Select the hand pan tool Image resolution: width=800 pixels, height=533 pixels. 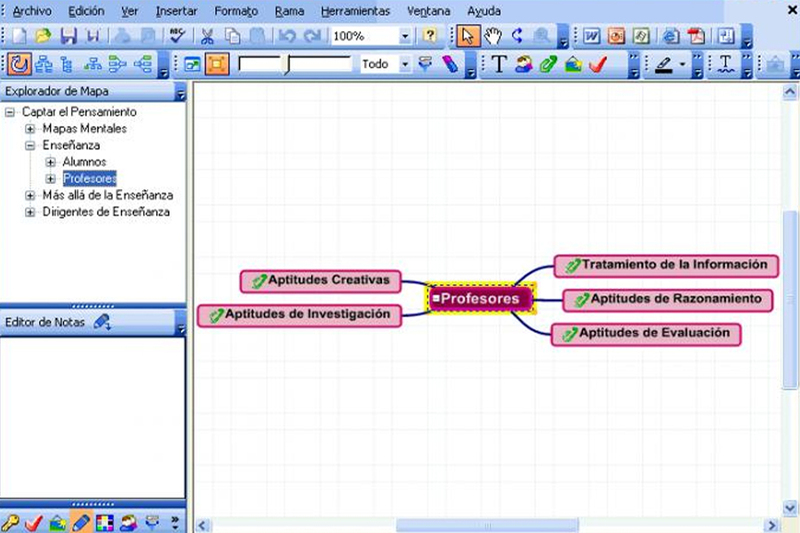(x=493, y=36)
